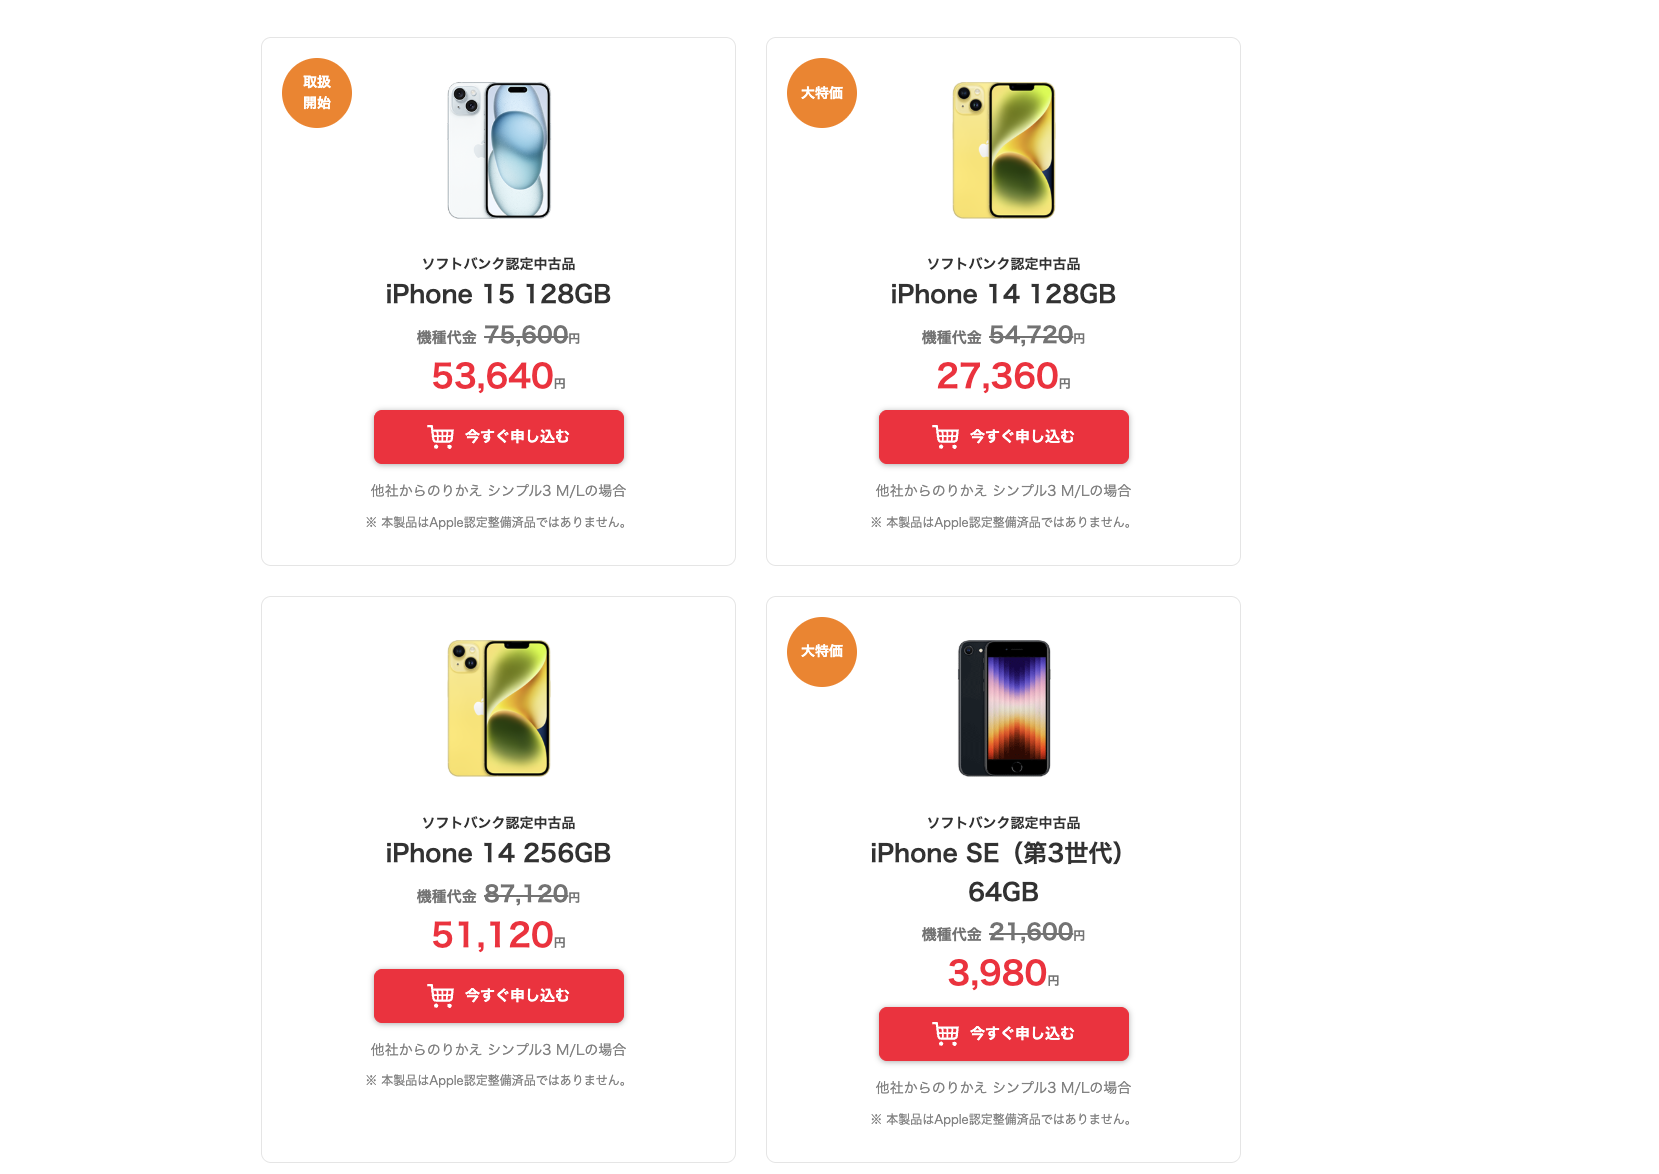Screen dimensions: 1659x1174
Task: Click the cart icon for iPhone 14 128GB
Action: click(945, 437)
